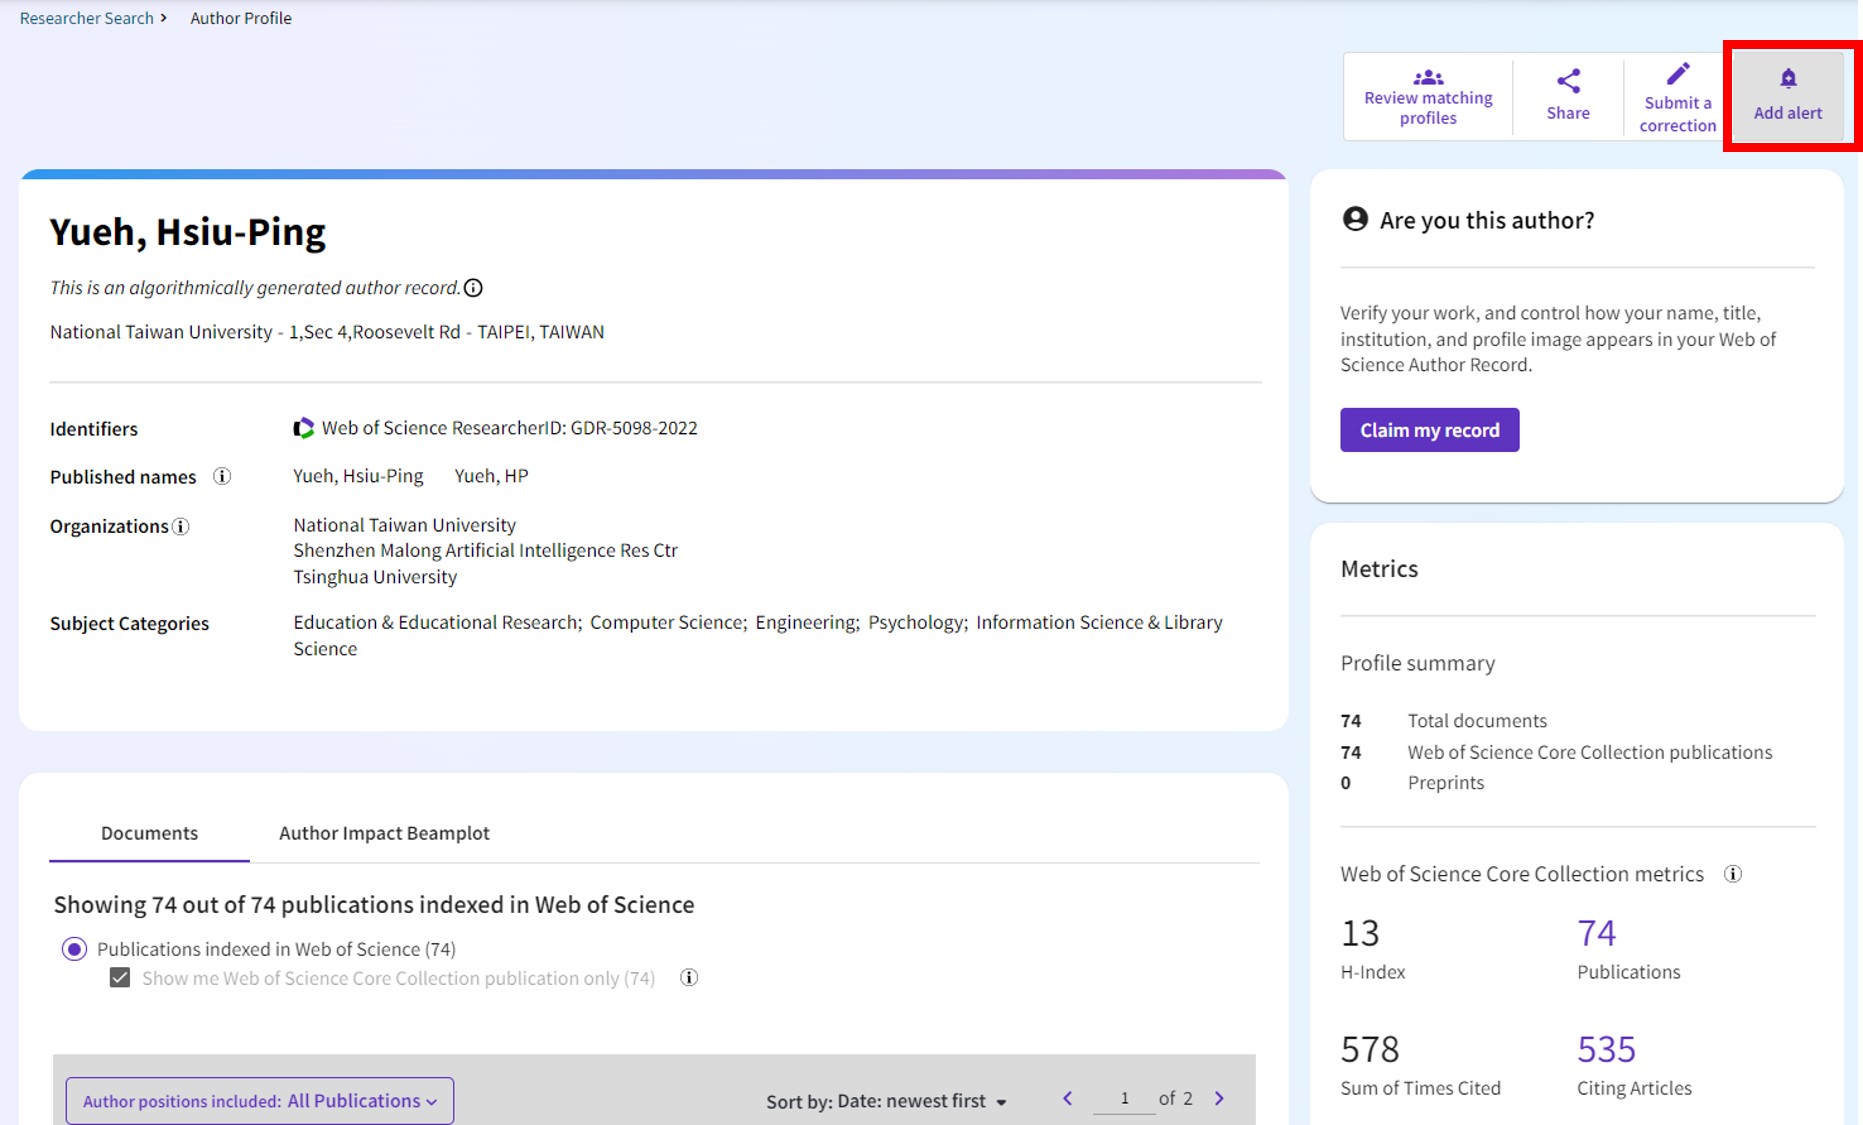
Task: Click published name Yueh, Hsiu-Ping
Action: click(x=358, y=476)
